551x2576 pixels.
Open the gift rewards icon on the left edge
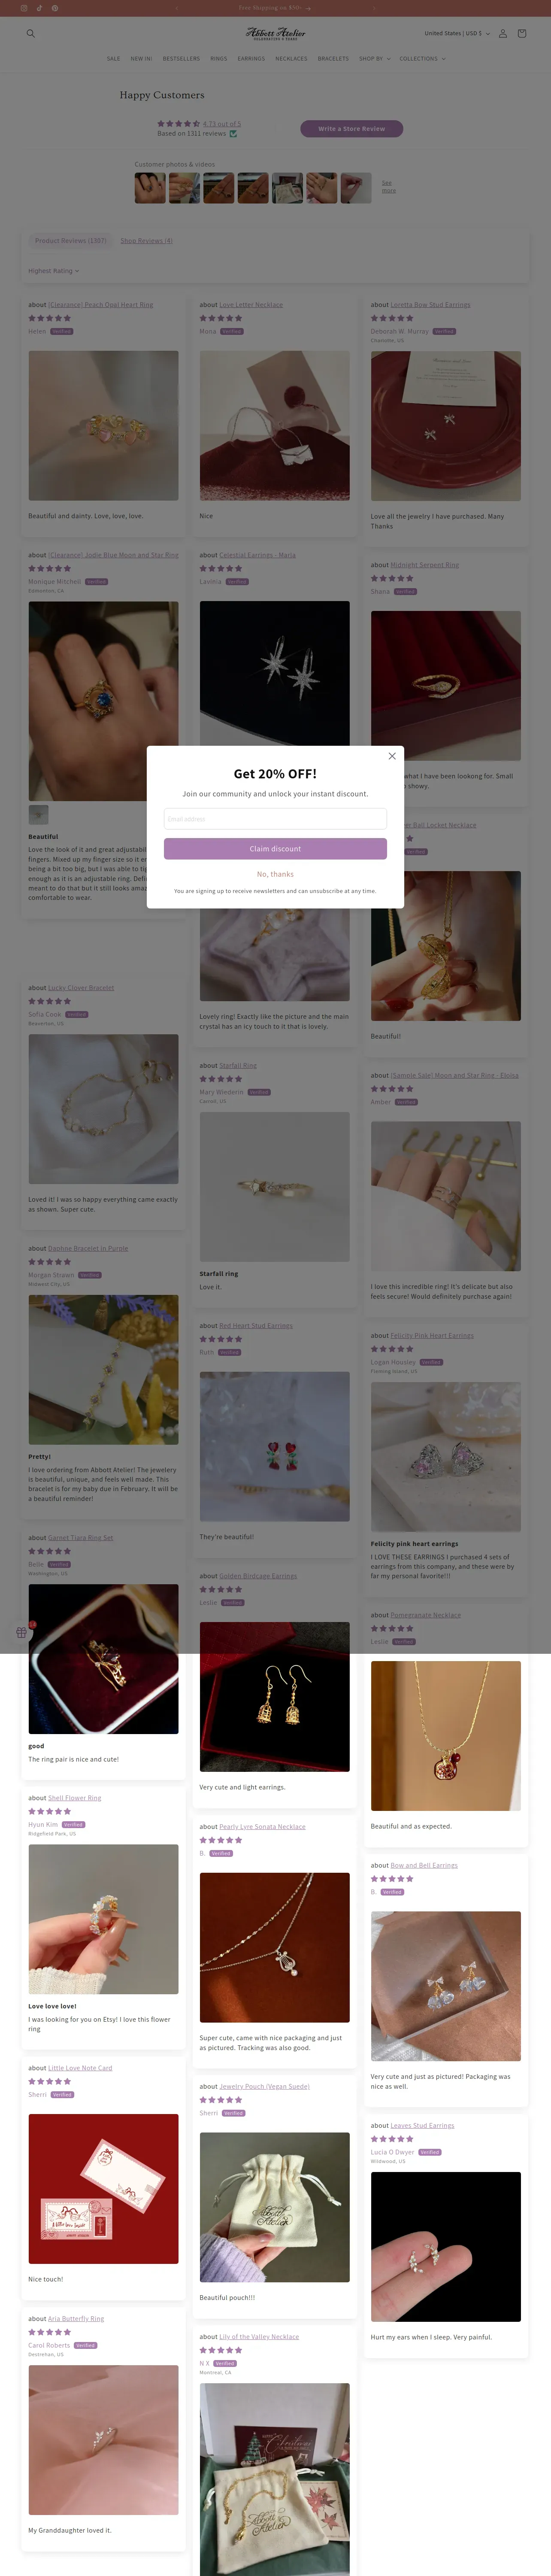coord(21,1632)
